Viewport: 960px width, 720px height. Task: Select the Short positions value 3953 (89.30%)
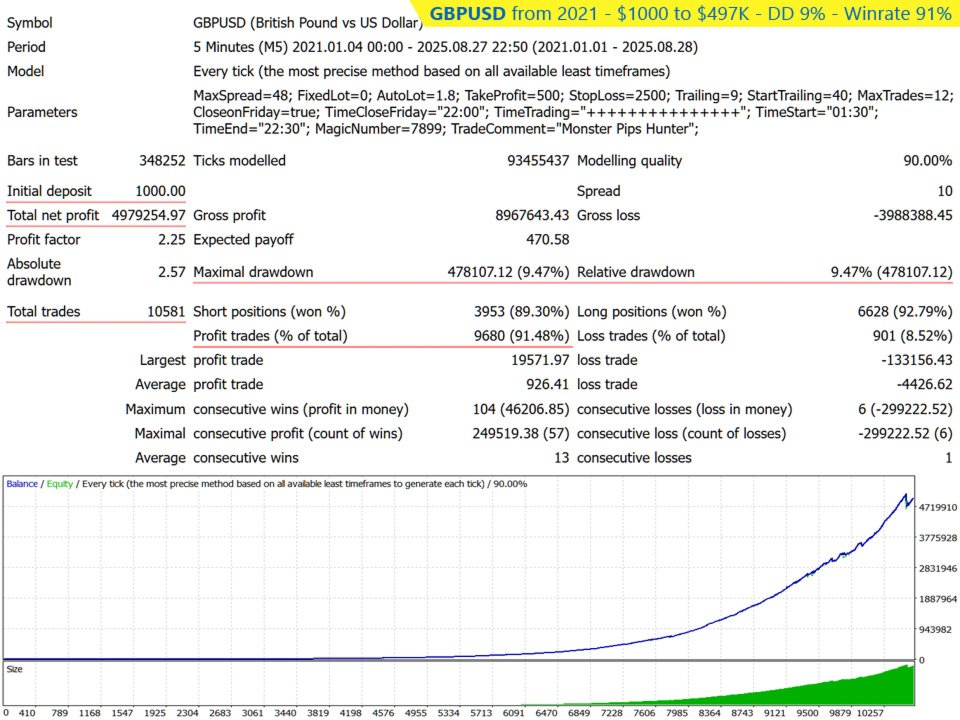[522, 312]
